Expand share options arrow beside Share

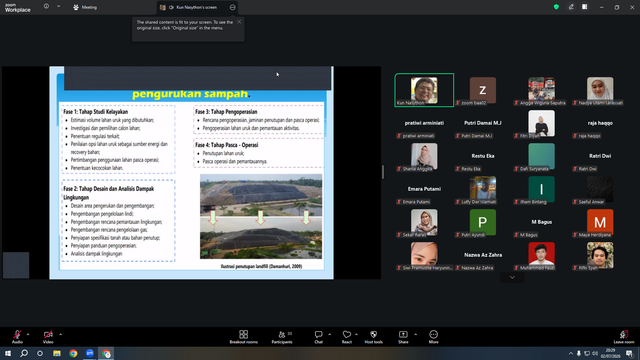(416, 334)
